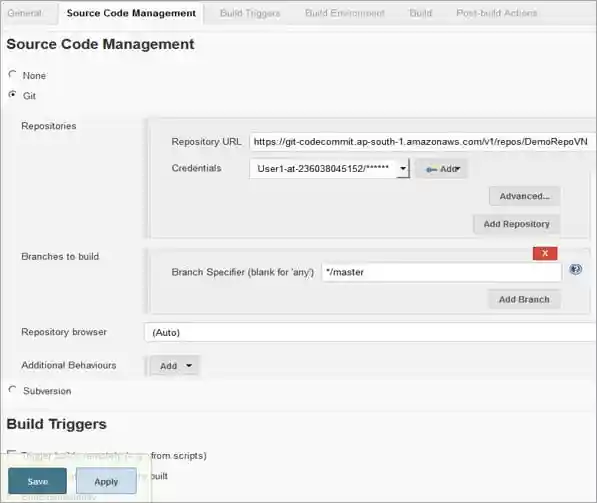Open the Build Environment tab
The height and width of the screenshot is (503, 597).
(345, 13)
